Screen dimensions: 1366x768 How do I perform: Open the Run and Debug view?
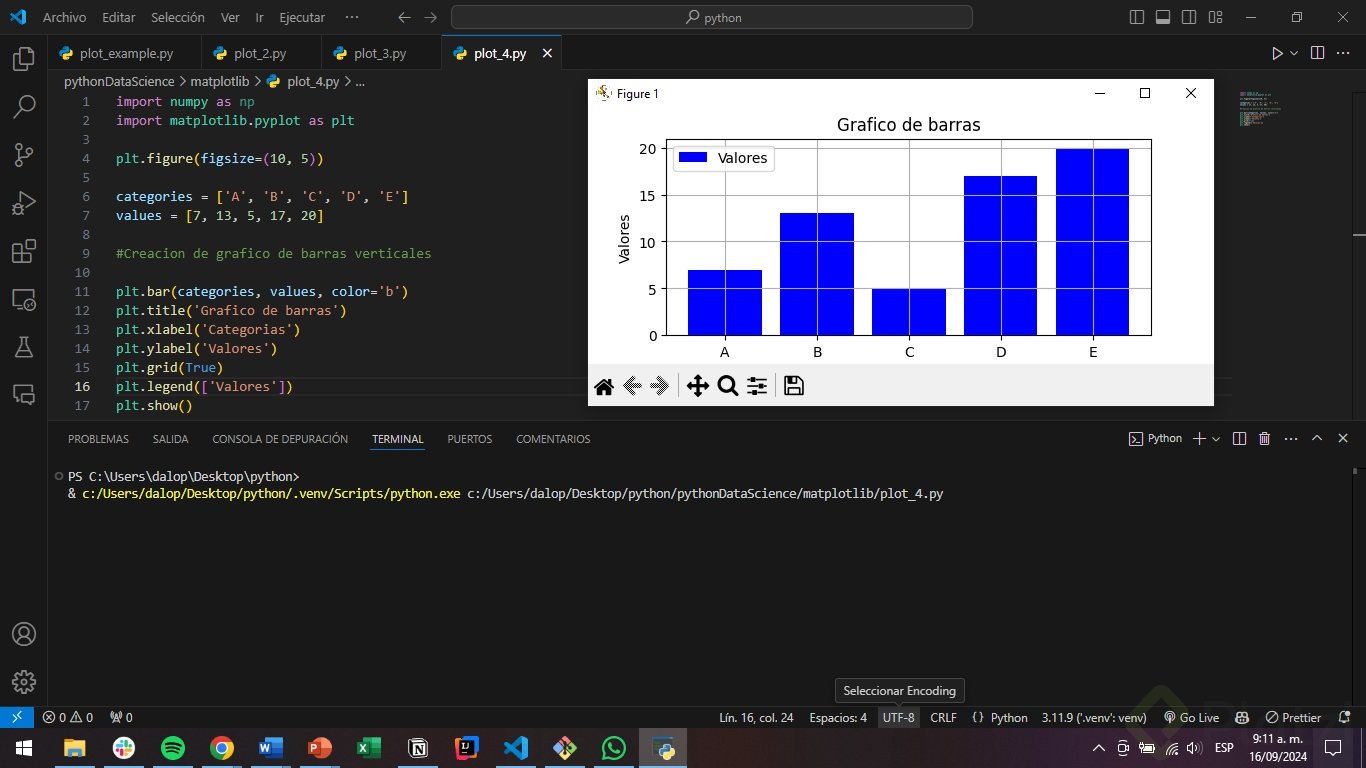(23, 203)
